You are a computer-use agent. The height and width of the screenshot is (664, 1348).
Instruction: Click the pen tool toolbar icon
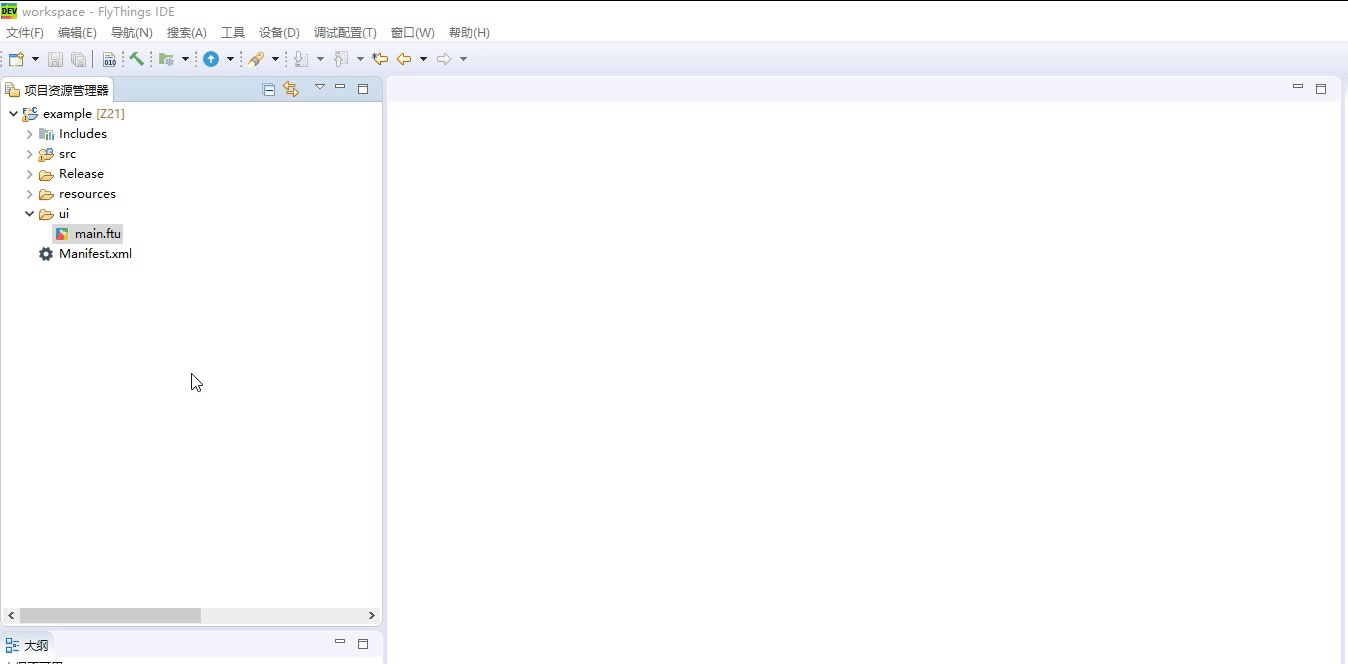tap(256, 59)
